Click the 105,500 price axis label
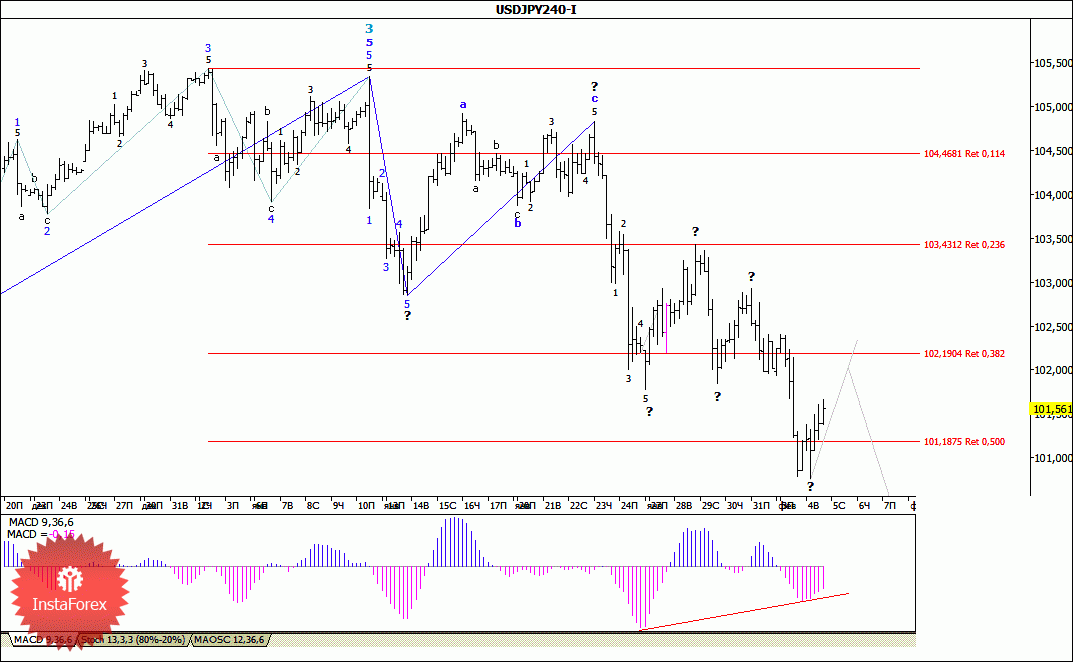 point(1052,63)
